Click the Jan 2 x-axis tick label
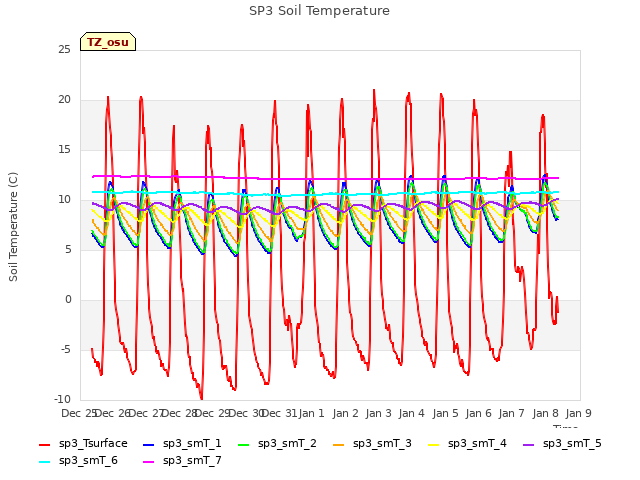This screenshot has height=480, width=640. [x=345, y=413]
